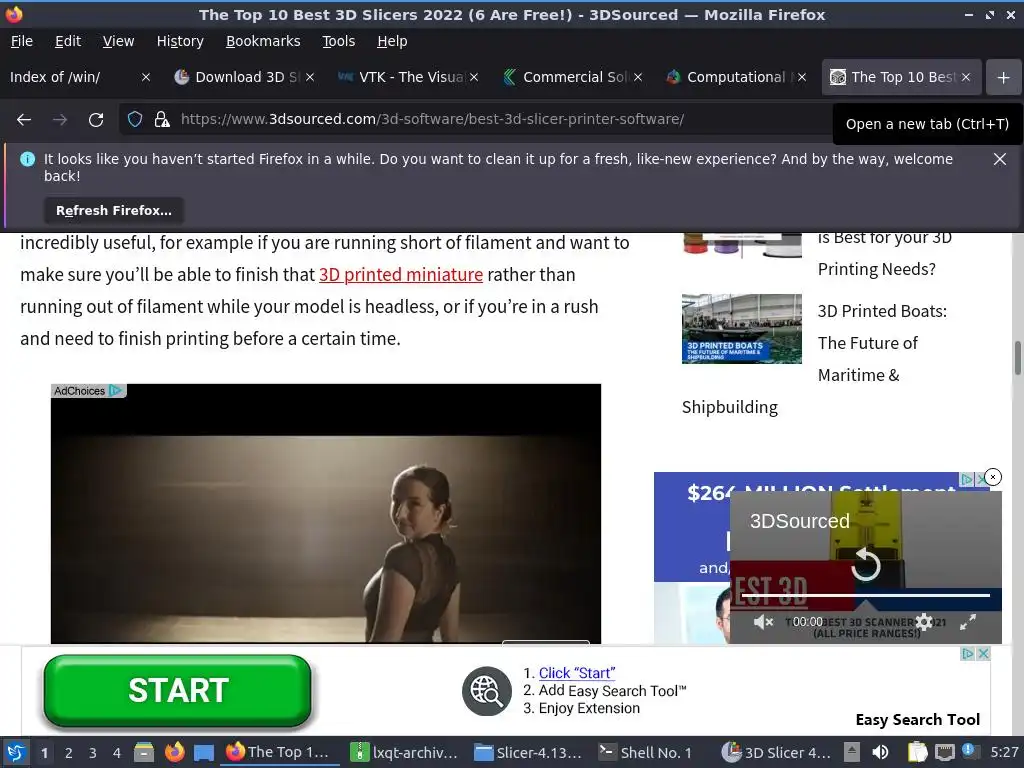Switch to the Shell No. 1 terminal
The height and width of the screenshot is (768, 1024).
point(647,753)
